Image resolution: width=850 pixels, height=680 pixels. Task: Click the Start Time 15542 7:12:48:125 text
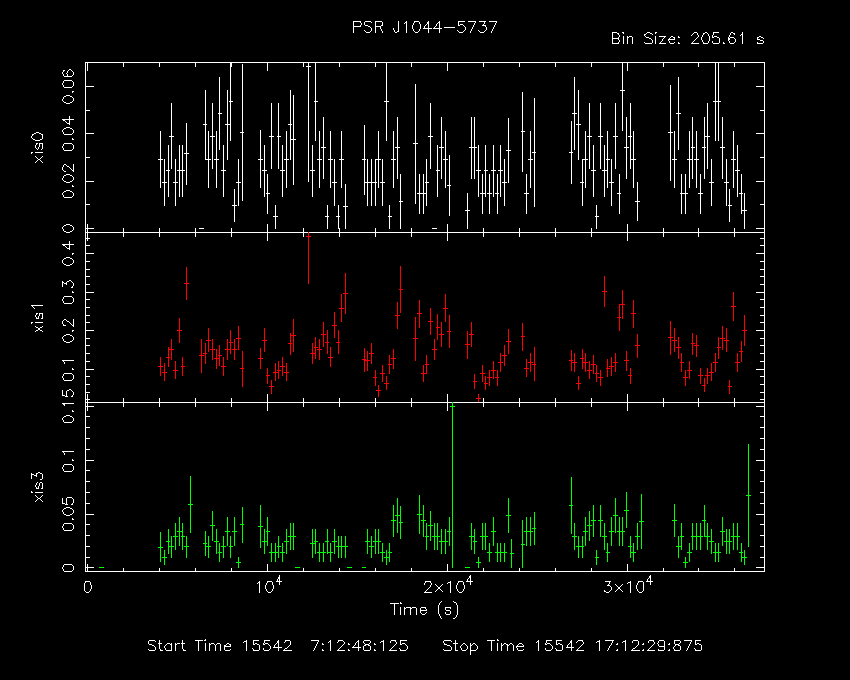[x=278, y=646]
